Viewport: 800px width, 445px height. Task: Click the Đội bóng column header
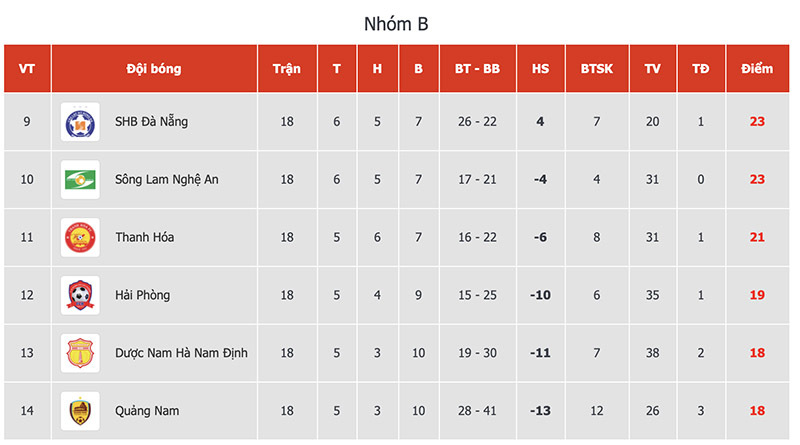pos(154,69)
